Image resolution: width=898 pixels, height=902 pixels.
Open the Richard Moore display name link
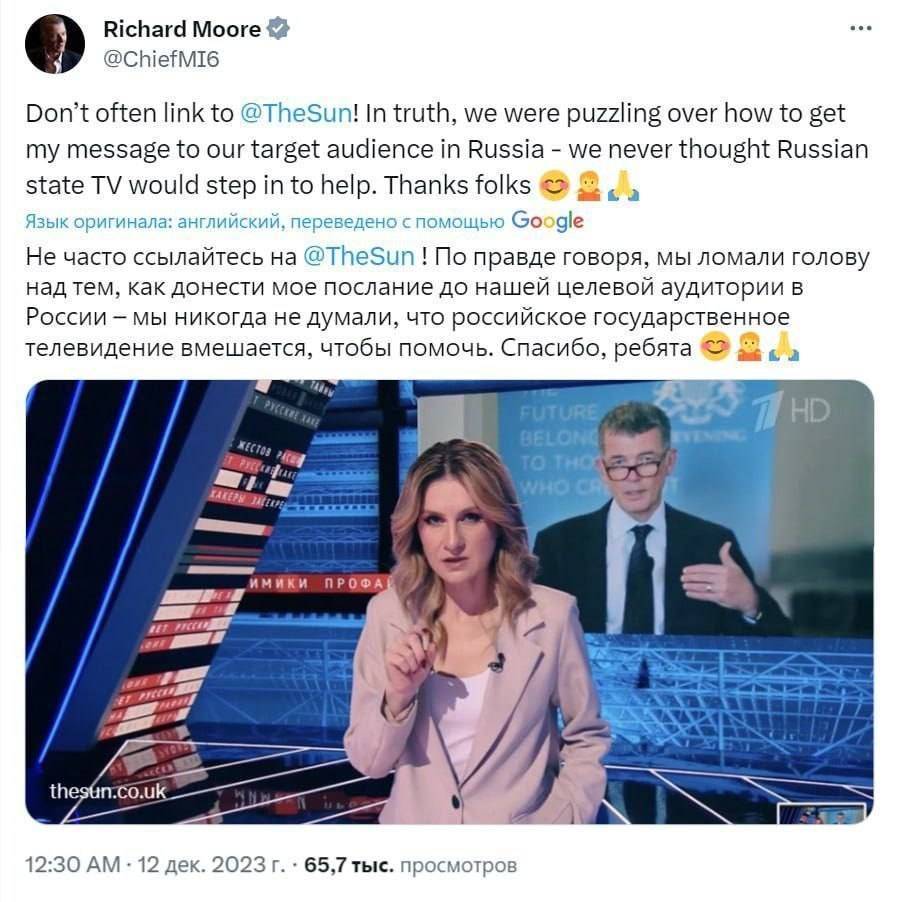coord(182,29)
